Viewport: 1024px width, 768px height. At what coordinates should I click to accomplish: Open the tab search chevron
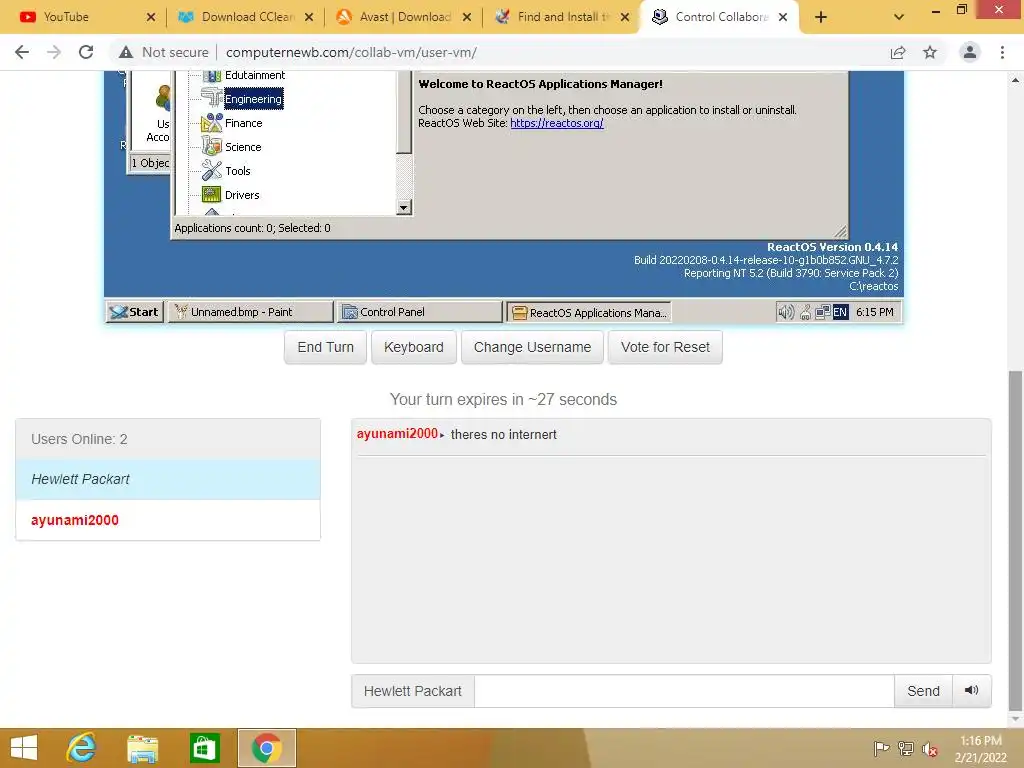899,17
